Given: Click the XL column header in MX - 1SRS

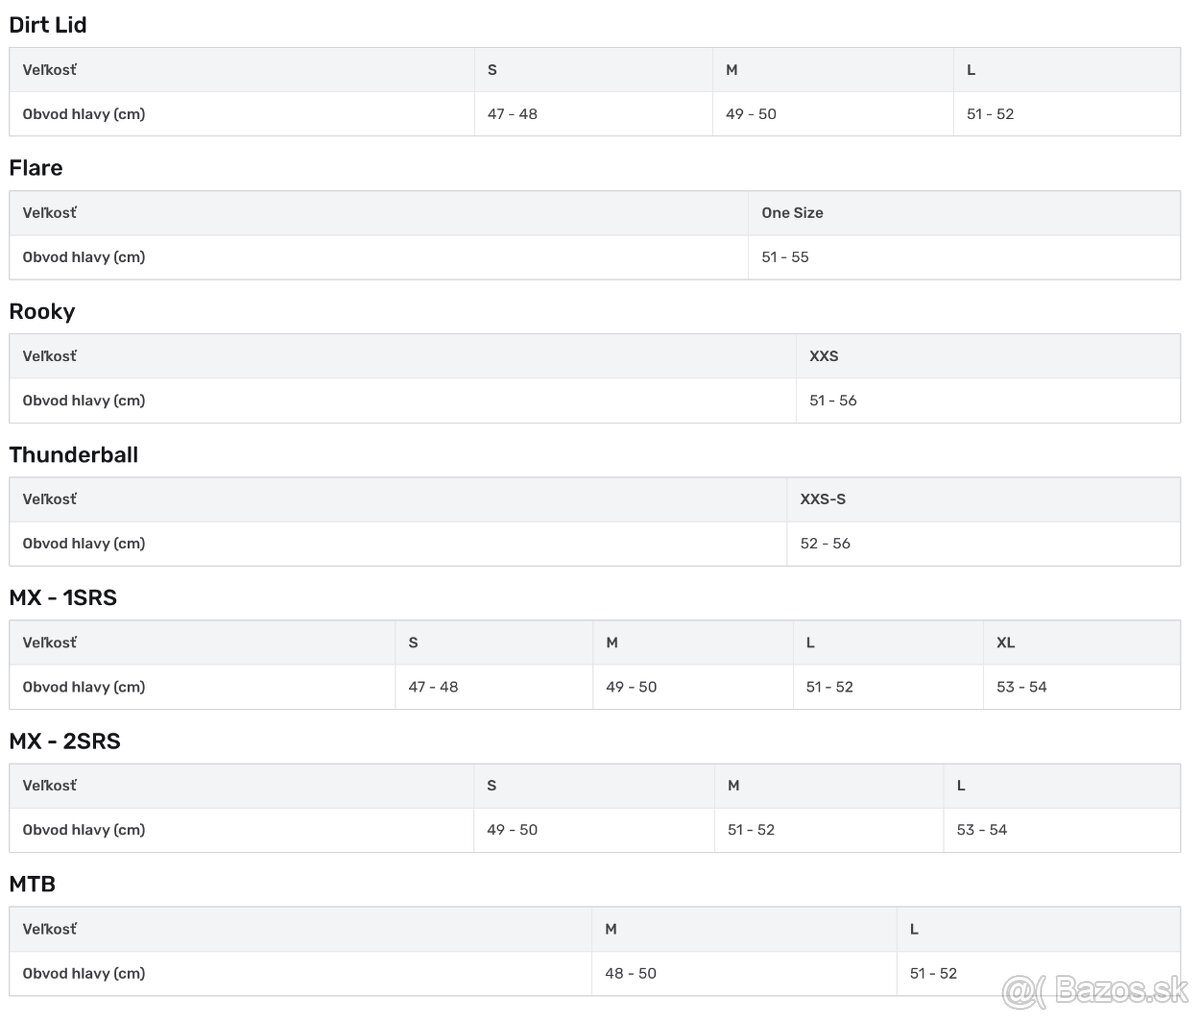Looking at the screenshot, I should point(1006,643).
